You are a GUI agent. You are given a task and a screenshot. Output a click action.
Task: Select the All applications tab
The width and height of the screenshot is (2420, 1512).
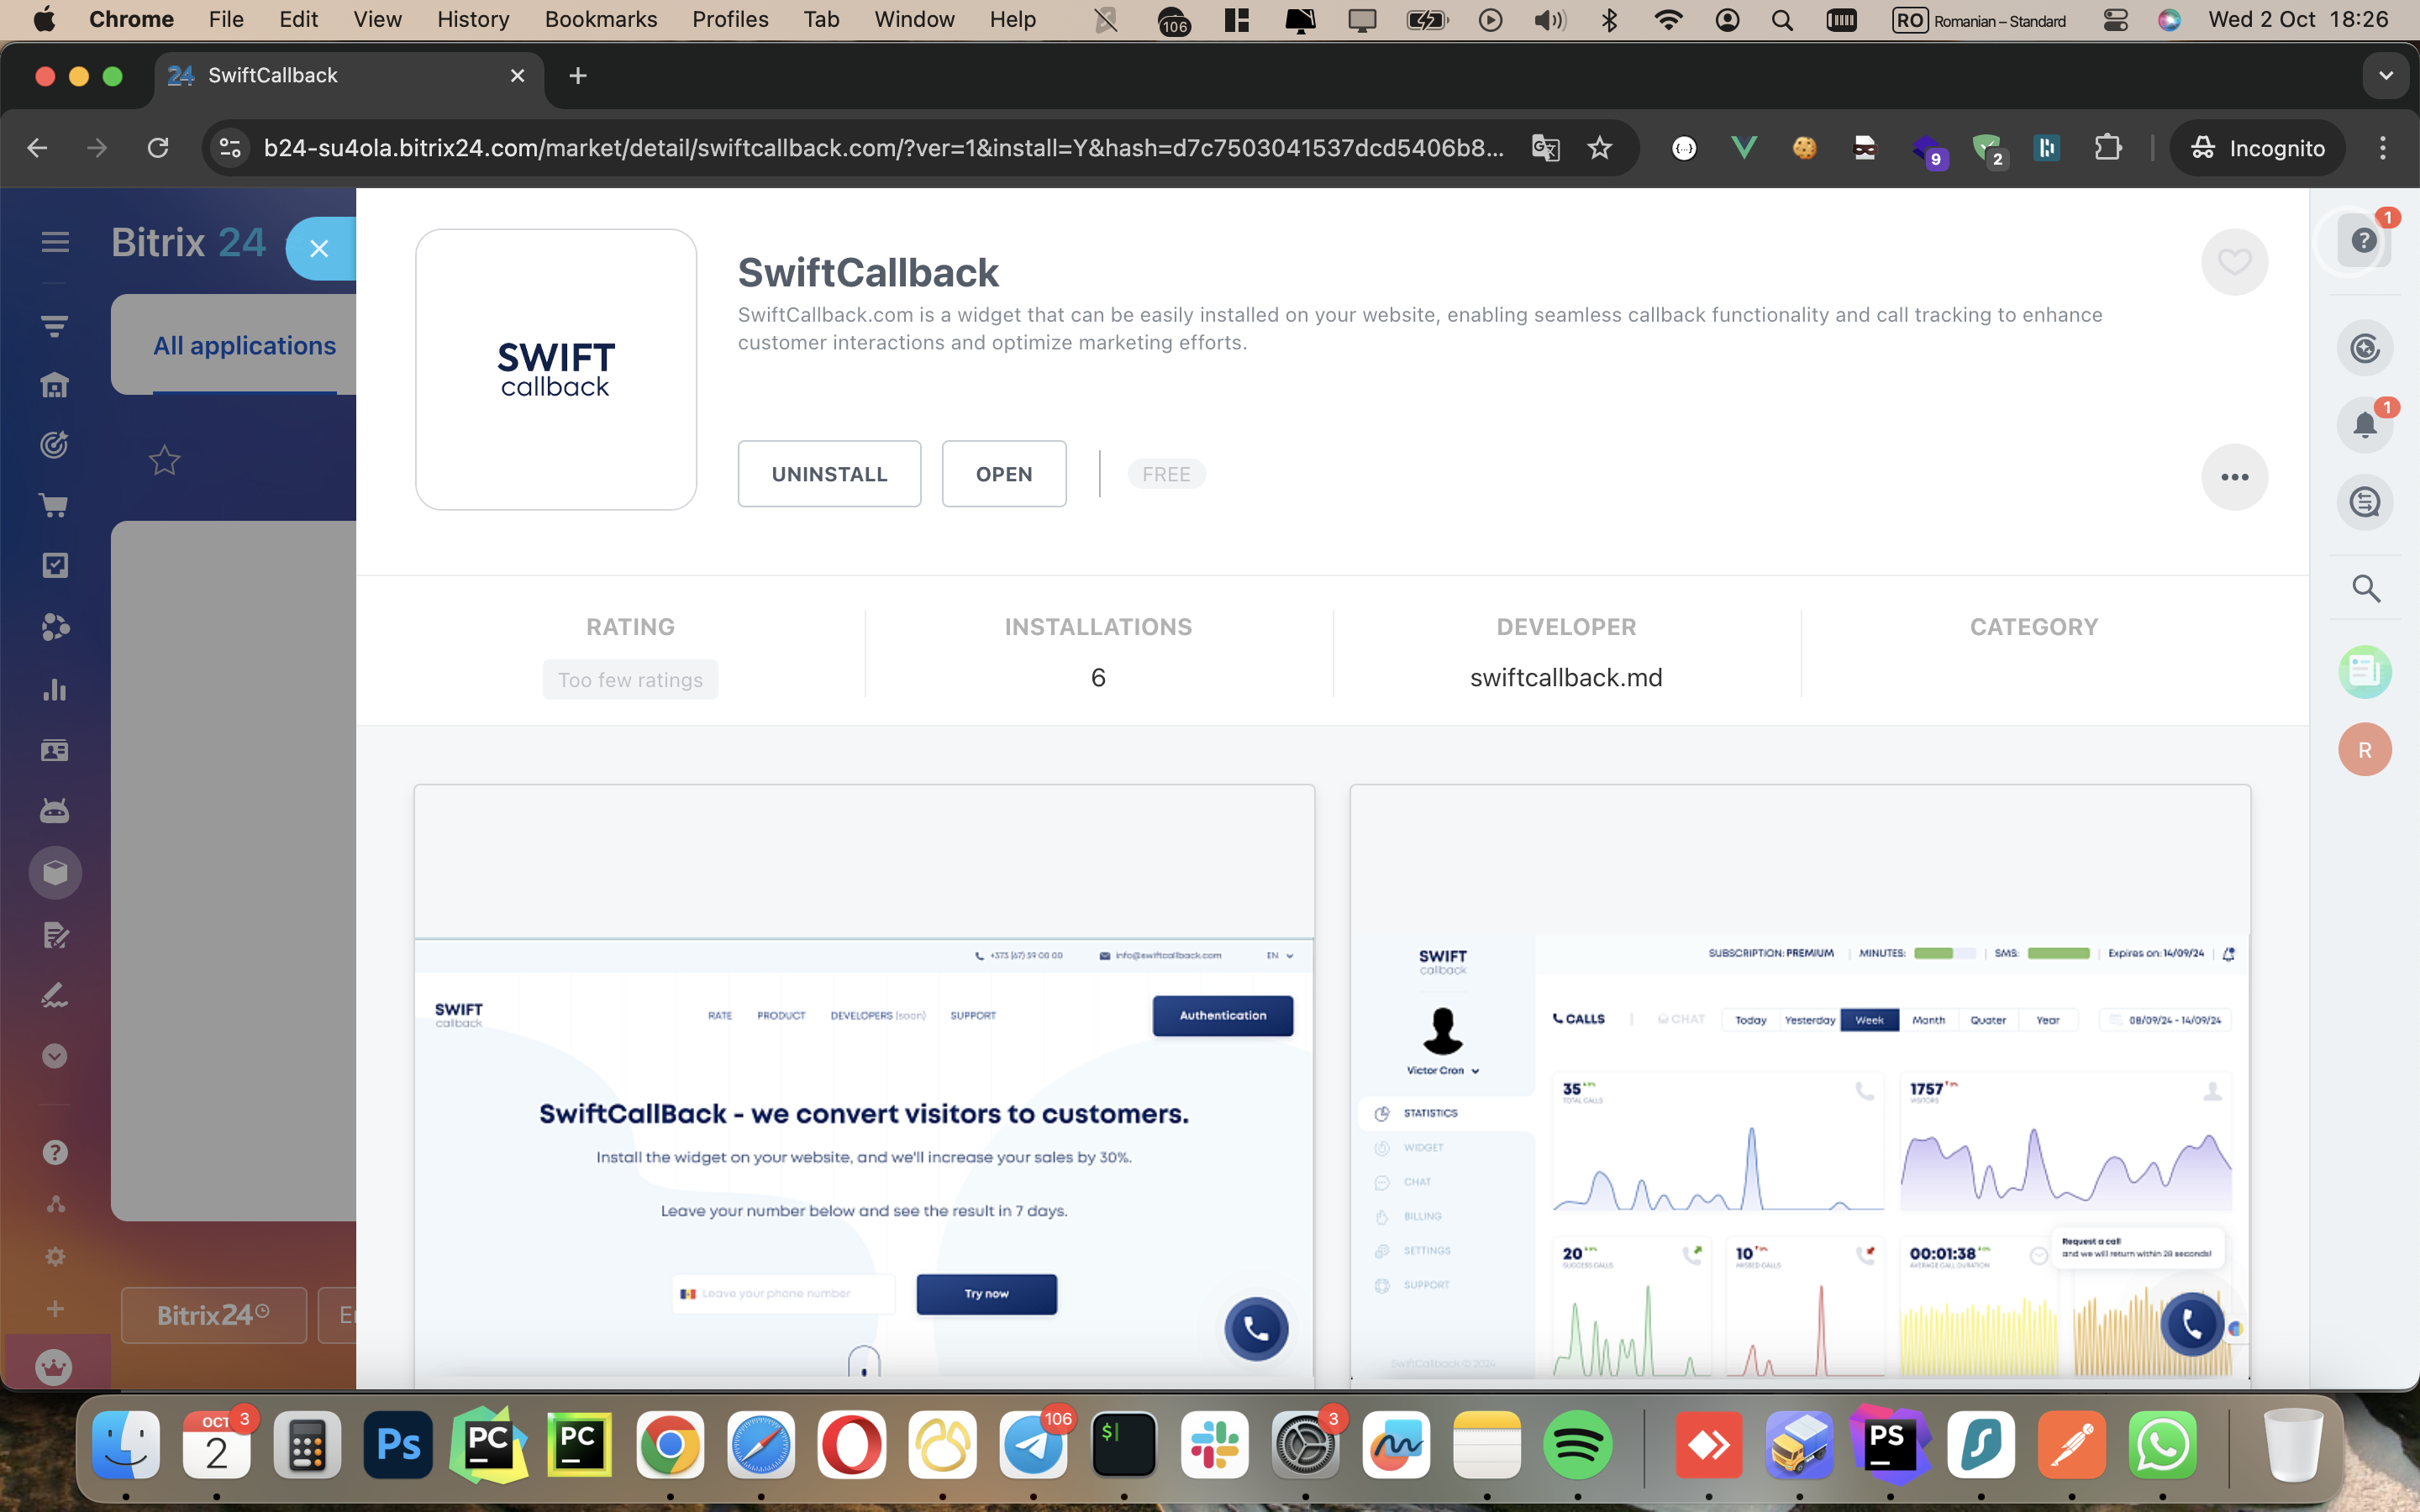pyautogui.click(x=244, y=346)
